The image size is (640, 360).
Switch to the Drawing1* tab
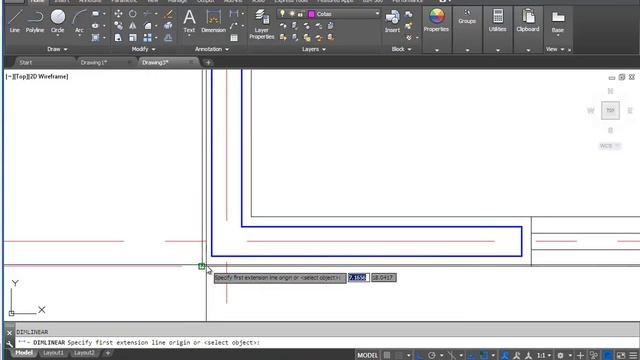click(x=94, y=62)
